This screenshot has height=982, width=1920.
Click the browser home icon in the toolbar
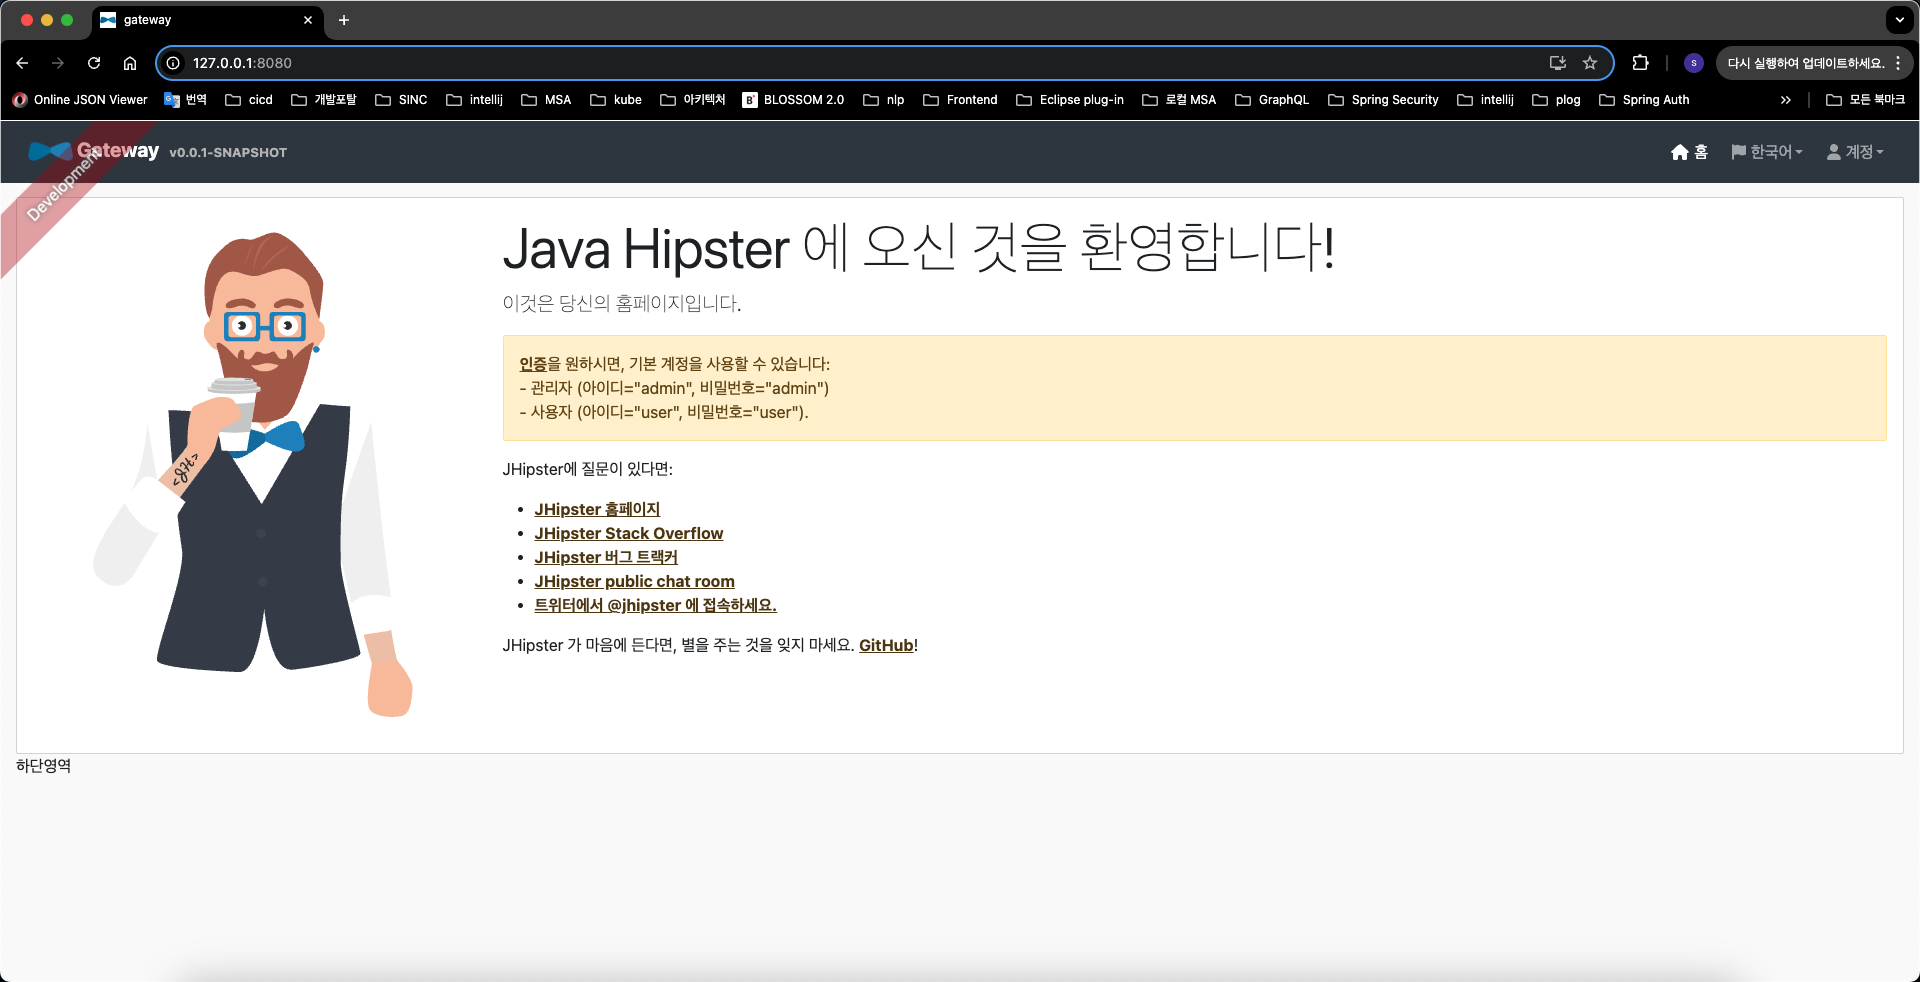pos(130,63)
